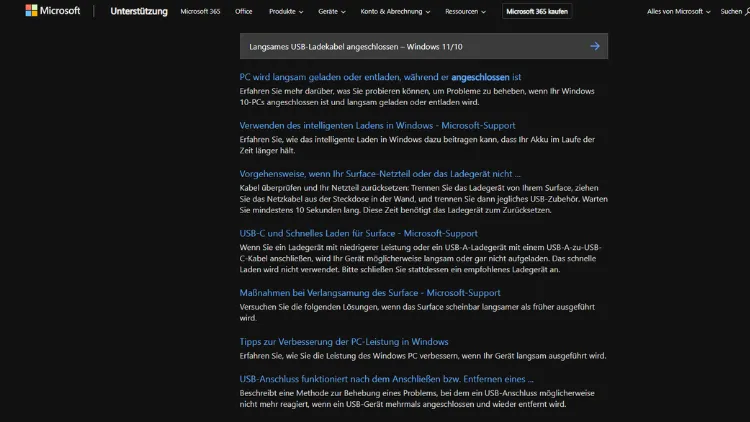The image size is (750, 422).
Task: Open the Konto & Abrechnung dropdown
Action: click(x=395, y=12)
